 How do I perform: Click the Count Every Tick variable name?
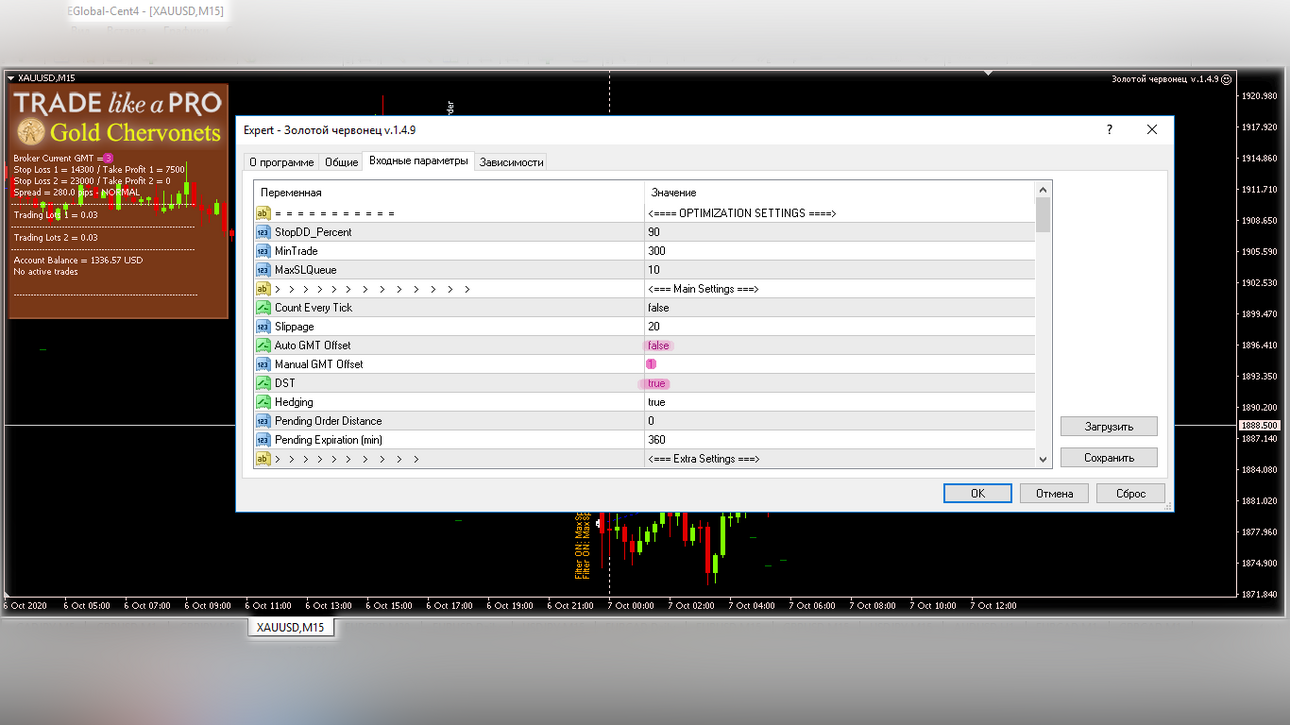pos(313,308)
